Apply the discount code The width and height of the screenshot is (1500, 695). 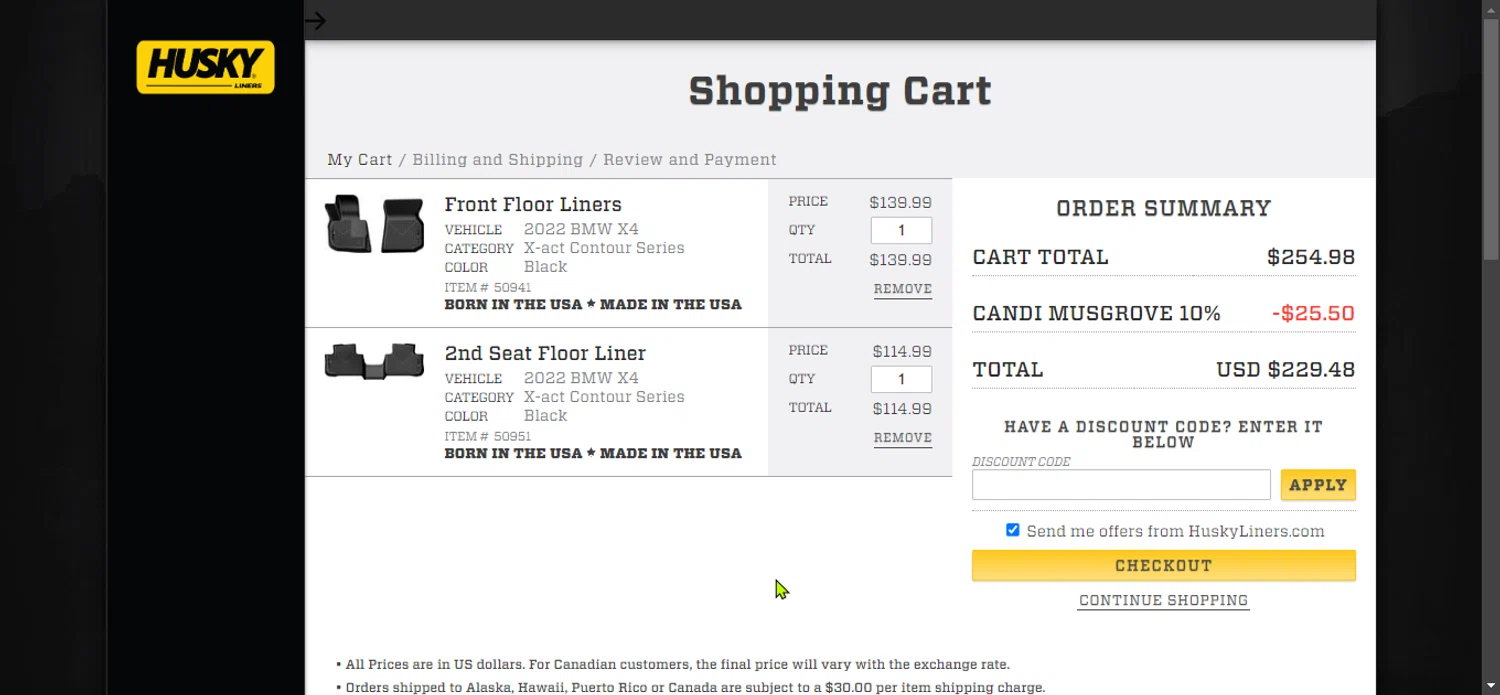tap(1317, 485)
